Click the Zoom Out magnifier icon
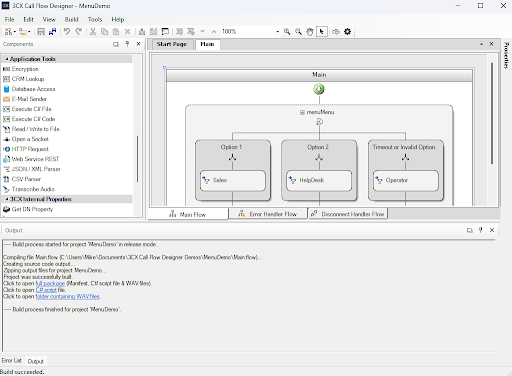Viewport: 512px width, 376px height. coord(299,32)
